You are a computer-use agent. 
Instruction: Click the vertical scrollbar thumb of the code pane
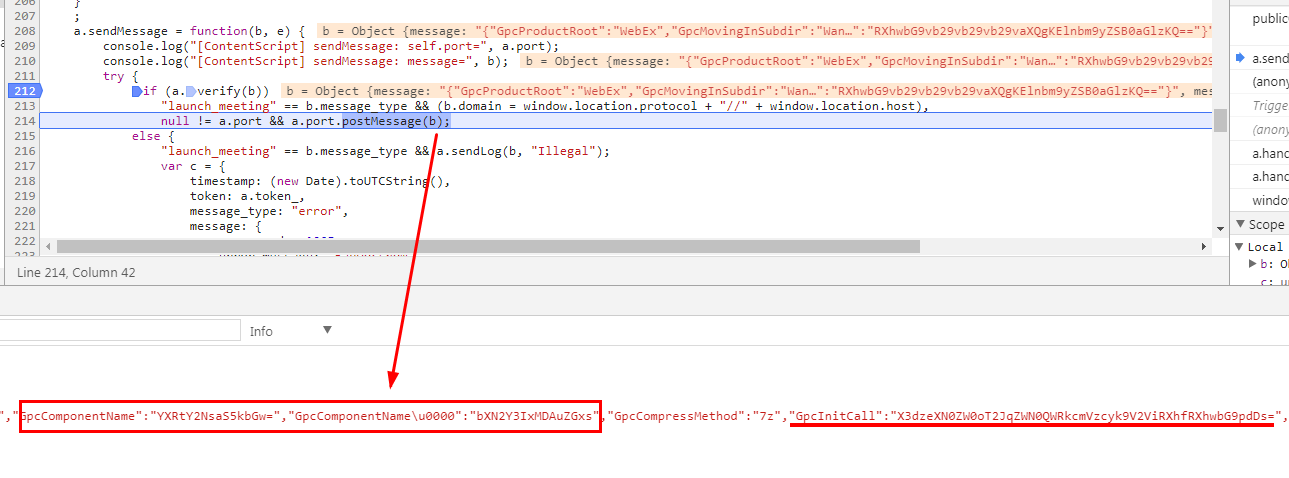tap(1220, 121)
